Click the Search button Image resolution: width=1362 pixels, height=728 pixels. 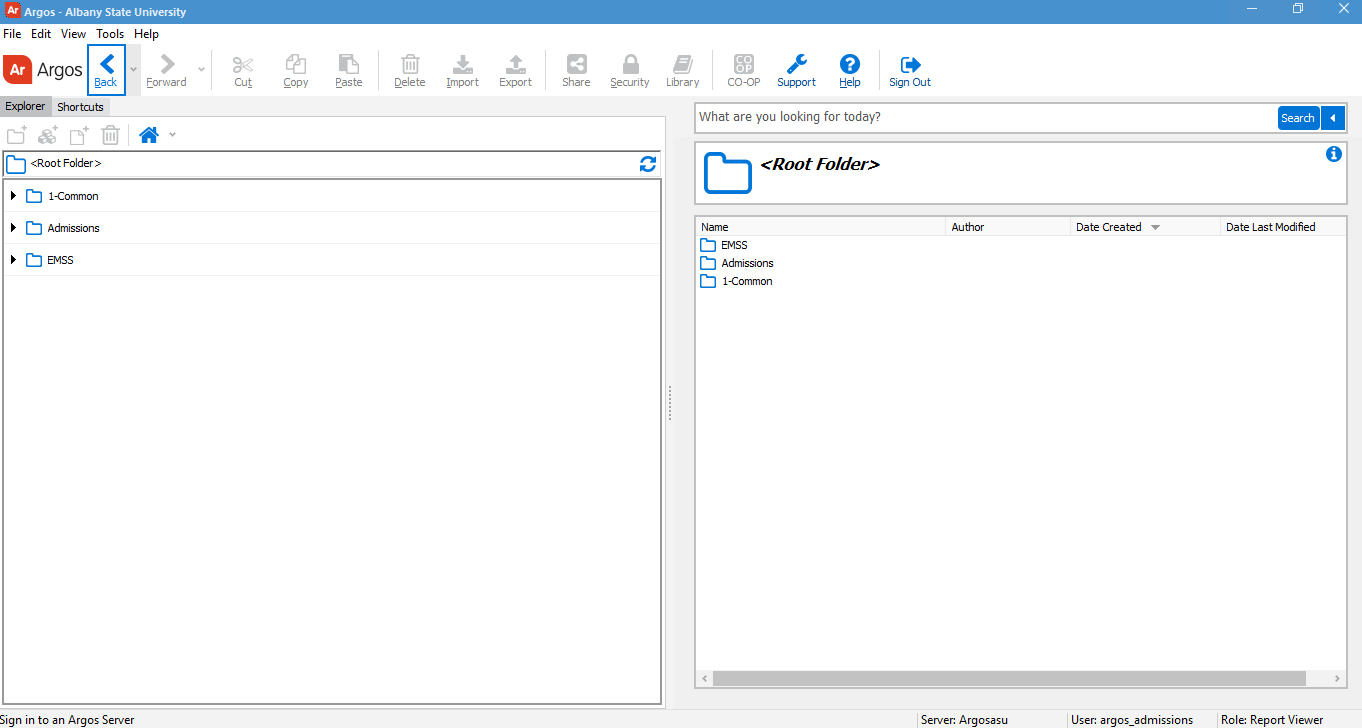click(x=1298, y=118)
